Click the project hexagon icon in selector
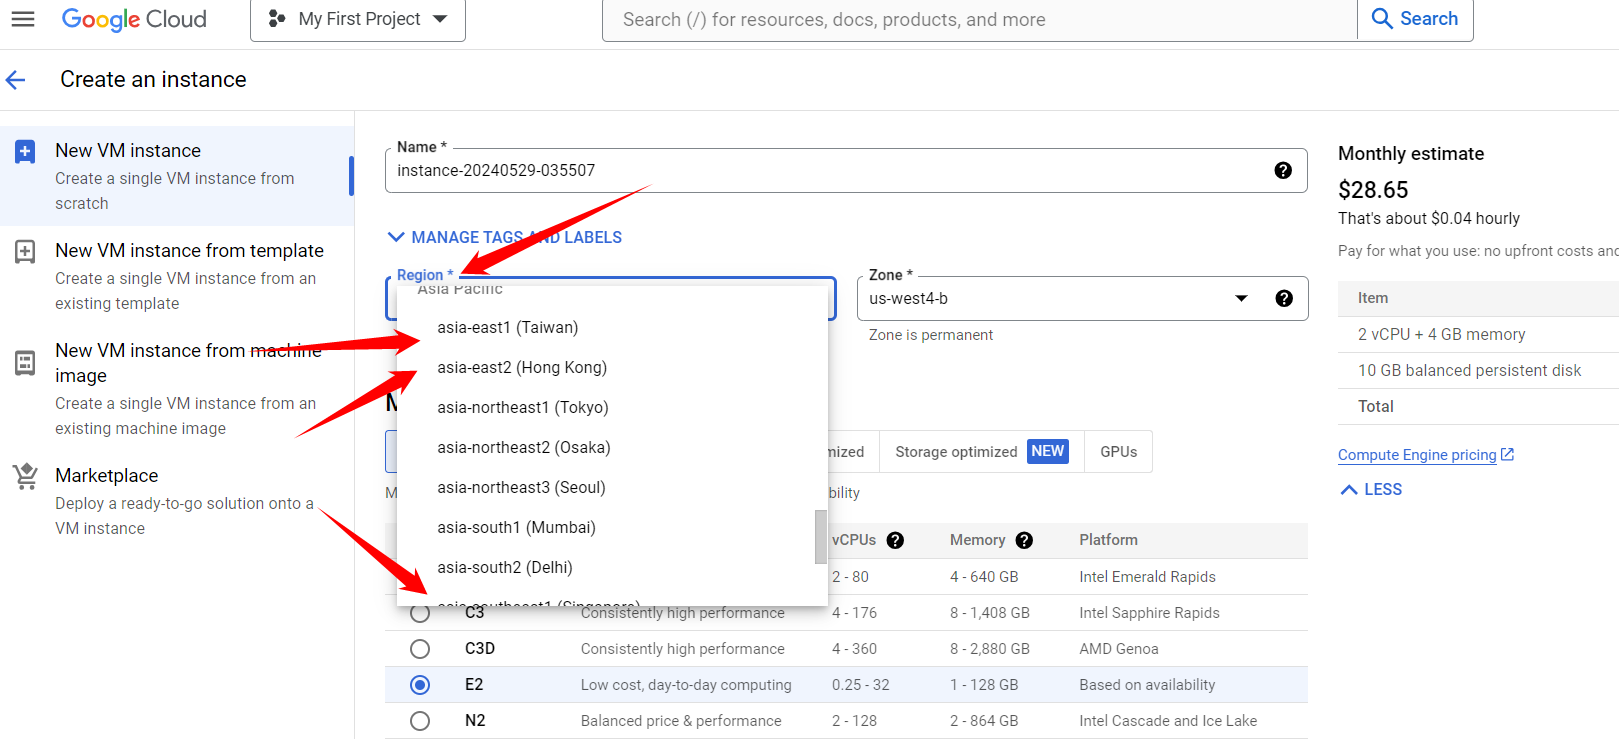This screenshot has width=1619, height=739. tap(277, 19)
